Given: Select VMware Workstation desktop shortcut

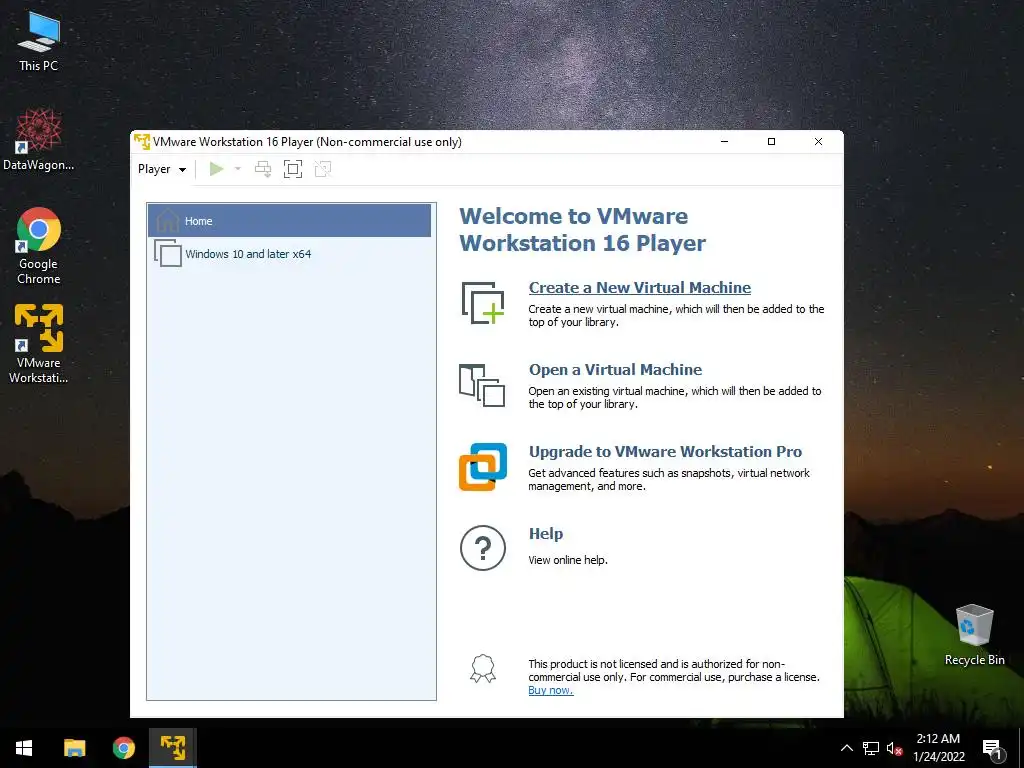Looking at the screenshot, I should coord(38,344).
